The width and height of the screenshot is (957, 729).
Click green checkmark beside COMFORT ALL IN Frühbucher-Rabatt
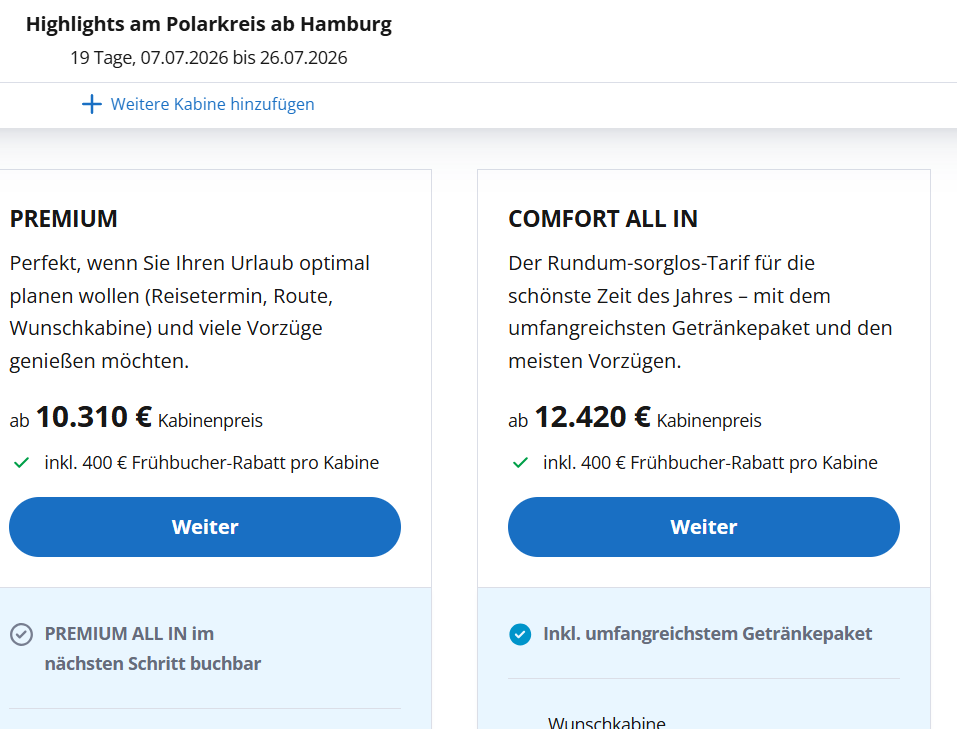[520, 463]
